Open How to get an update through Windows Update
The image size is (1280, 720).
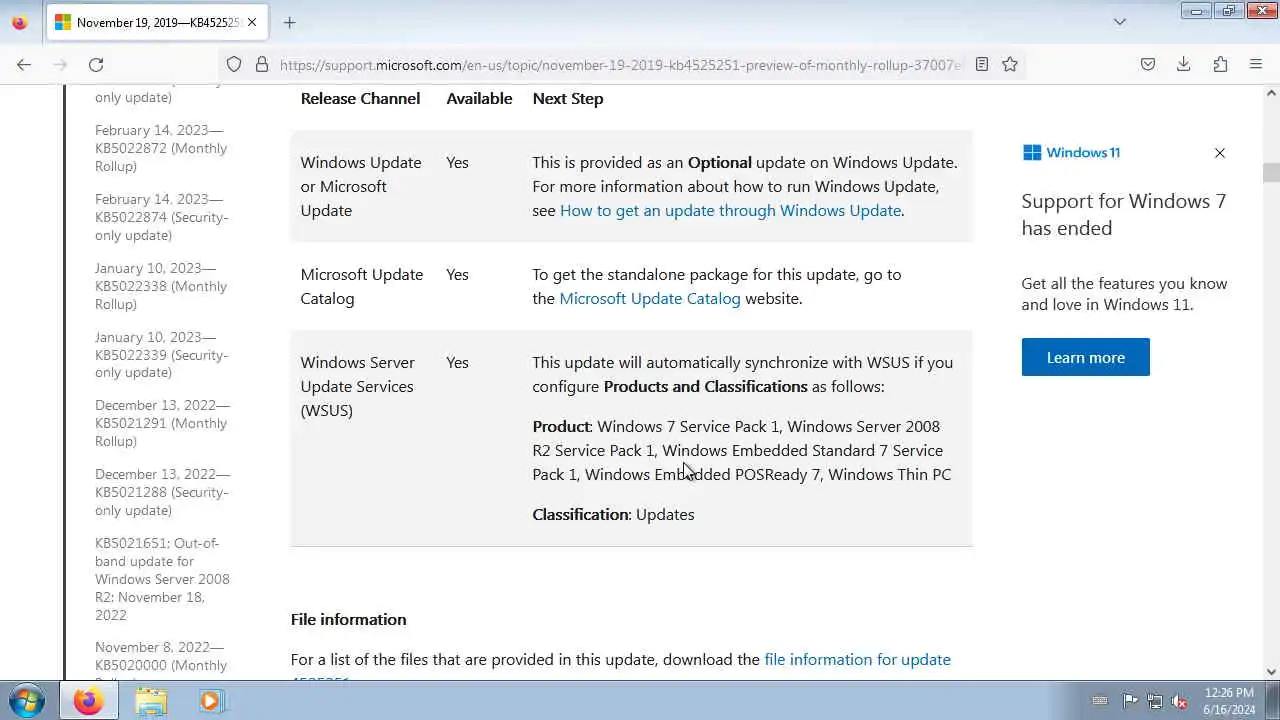pos(730,210)
